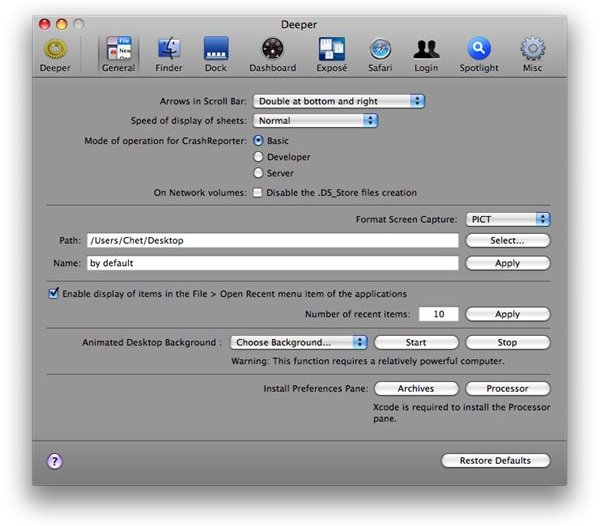Click the Select... path button

(508, 241)
